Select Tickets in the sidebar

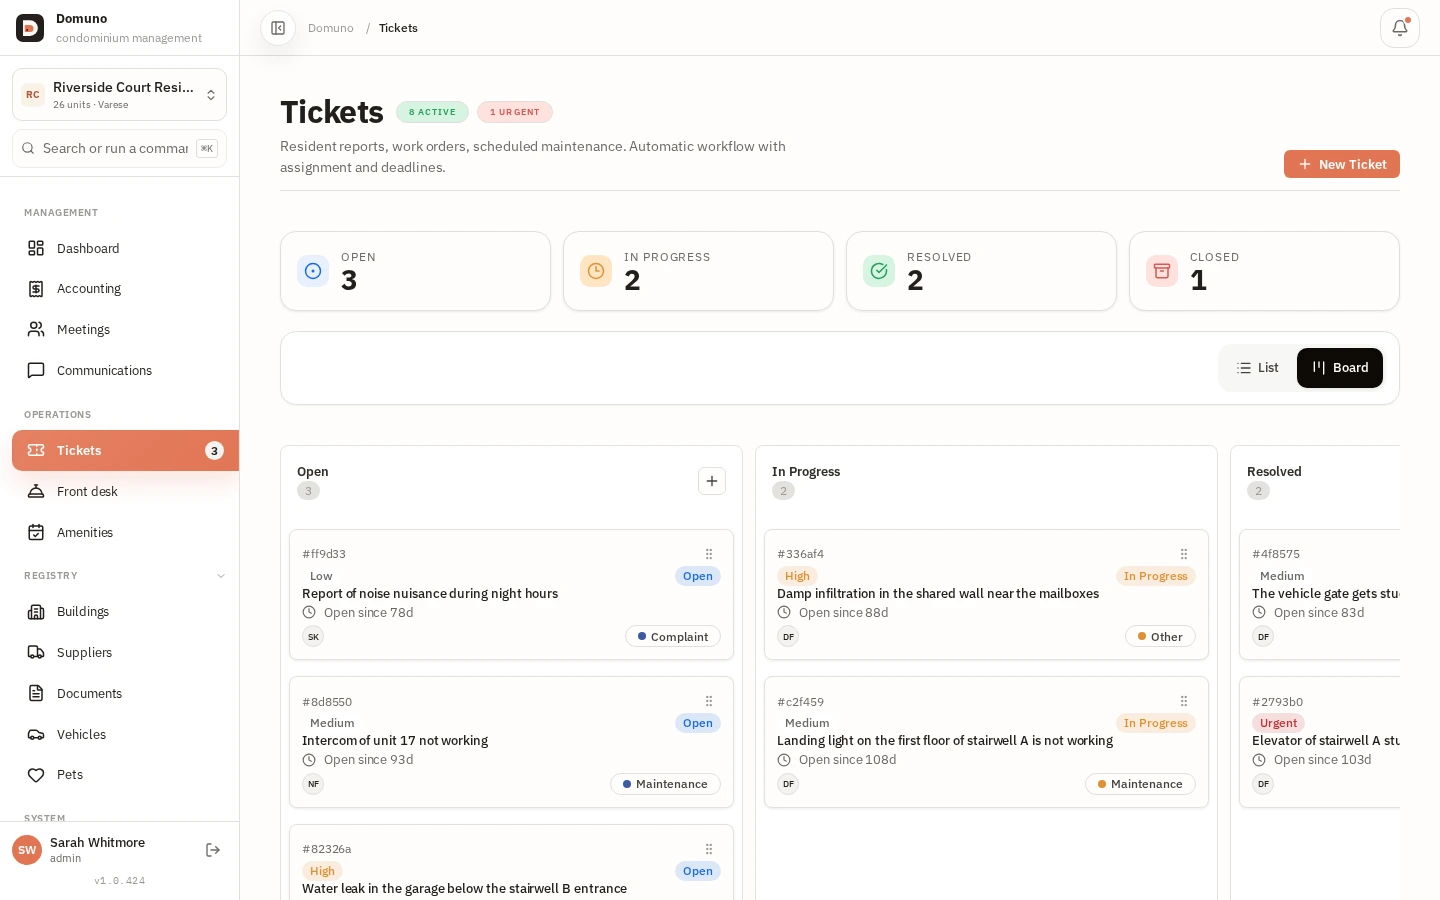tap(125, 450)
